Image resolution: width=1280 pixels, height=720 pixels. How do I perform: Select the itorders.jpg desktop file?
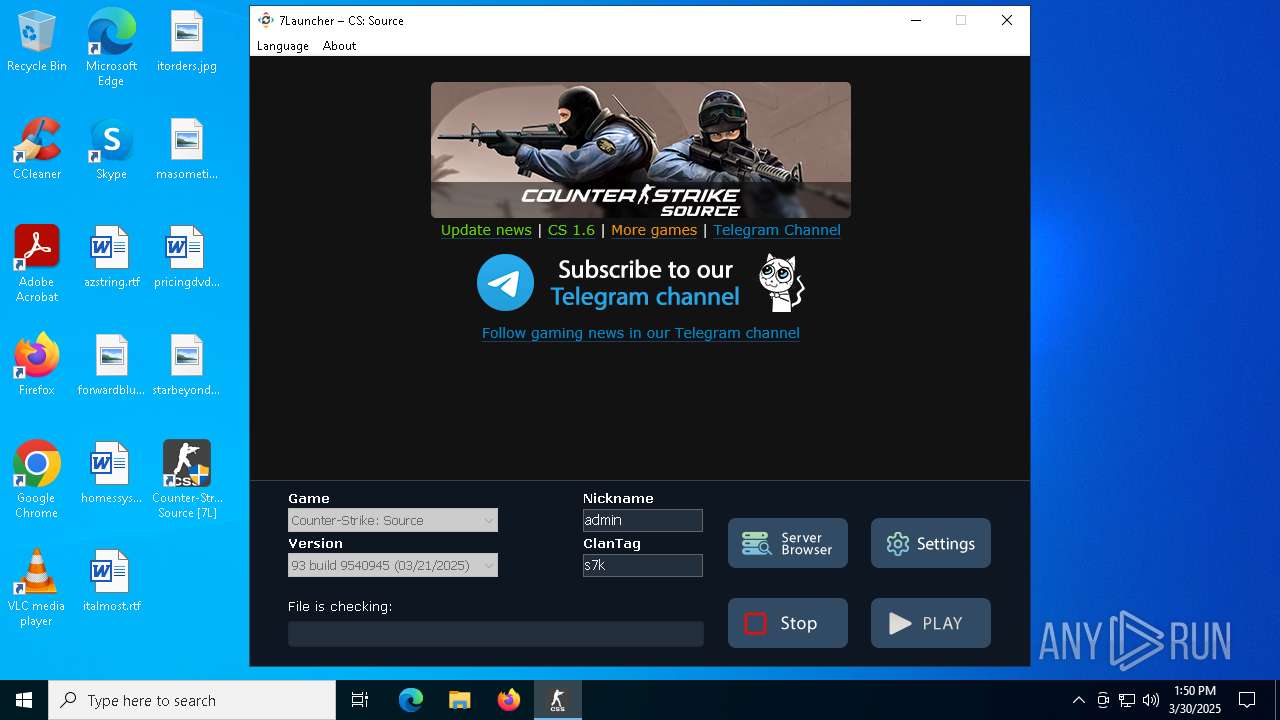coord(187,42)
